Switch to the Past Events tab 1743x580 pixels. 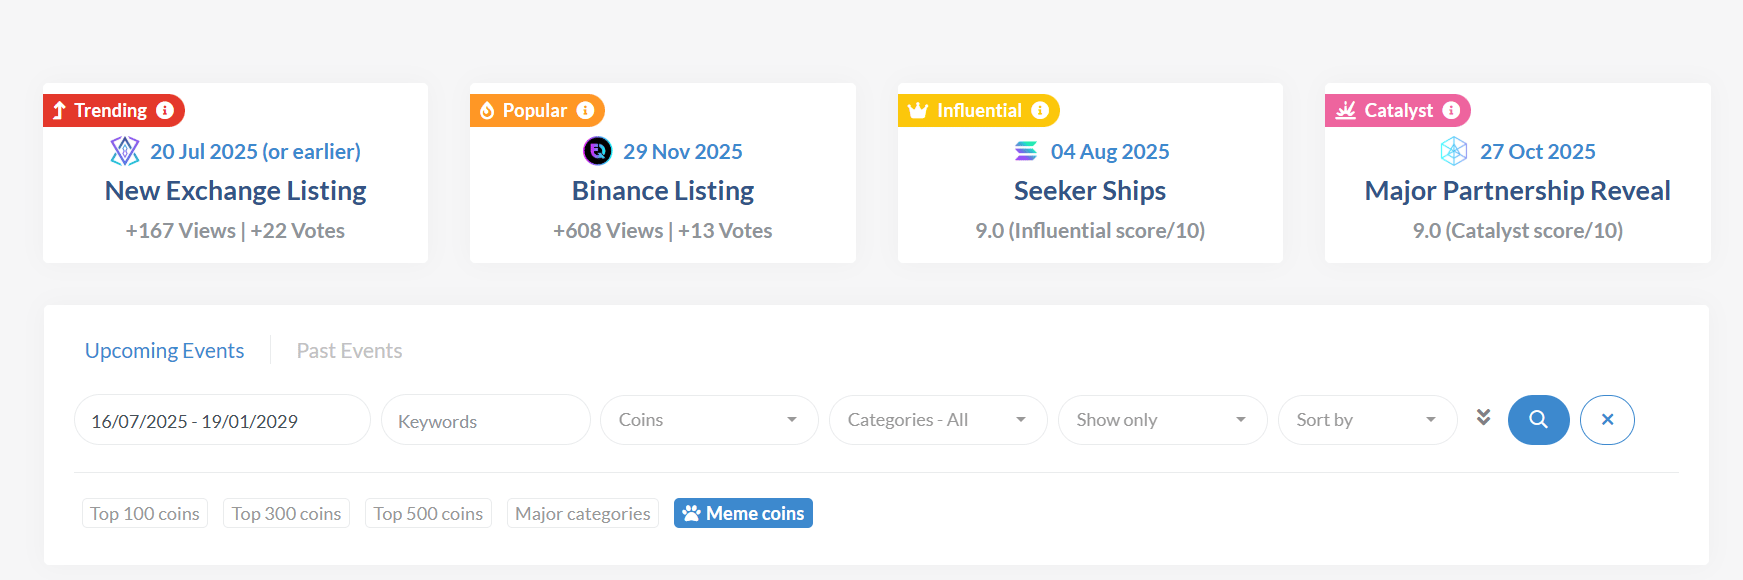(349, 351)
